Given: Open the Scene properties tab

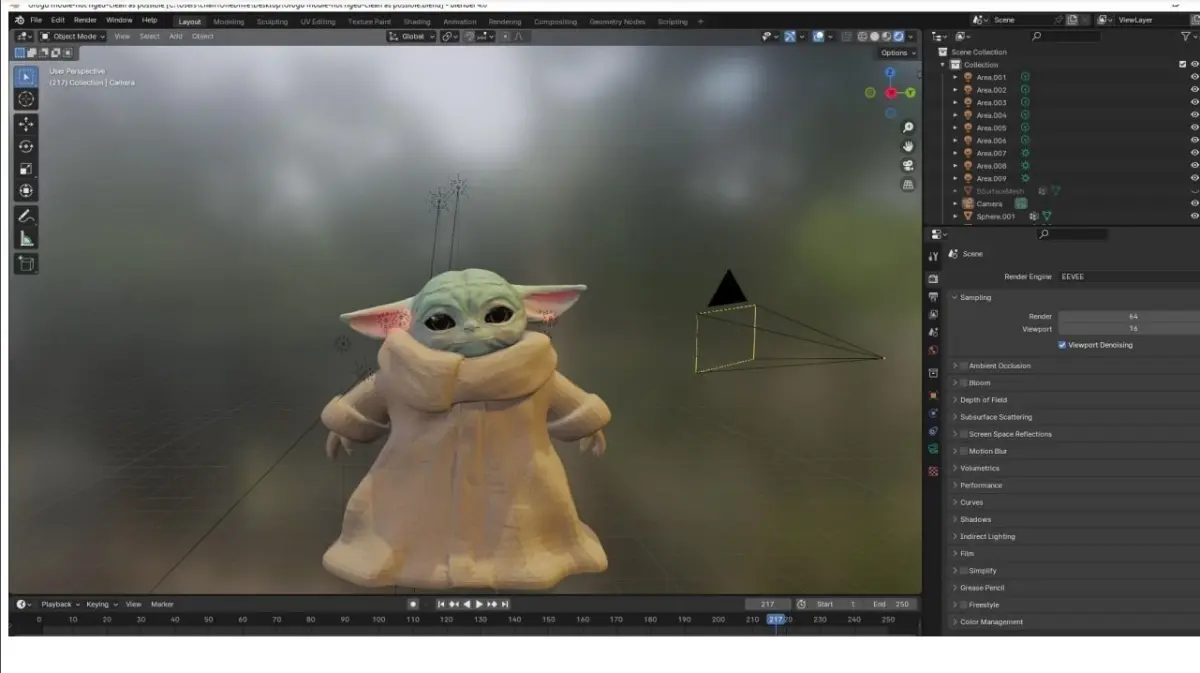Looking at the screenshot, I should click(933, 332).
